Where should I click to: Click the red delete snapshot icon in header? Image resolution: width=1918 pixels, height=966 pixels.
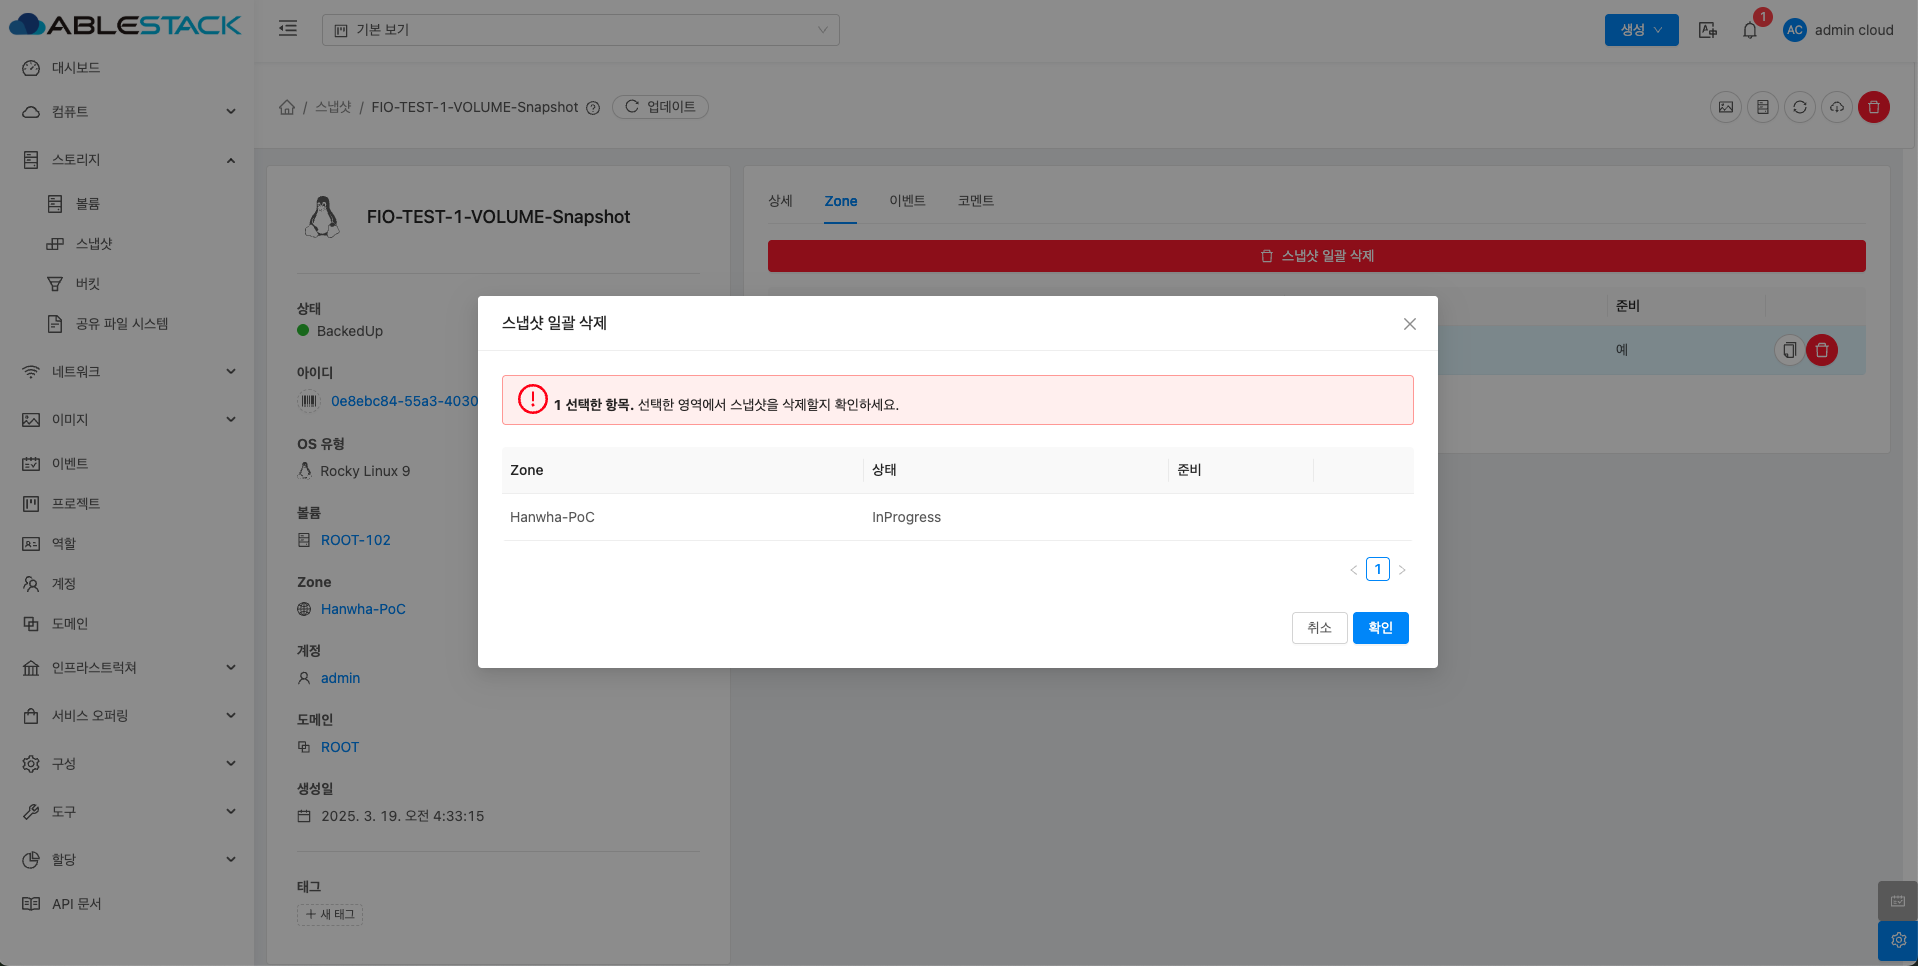(1874, 107)
